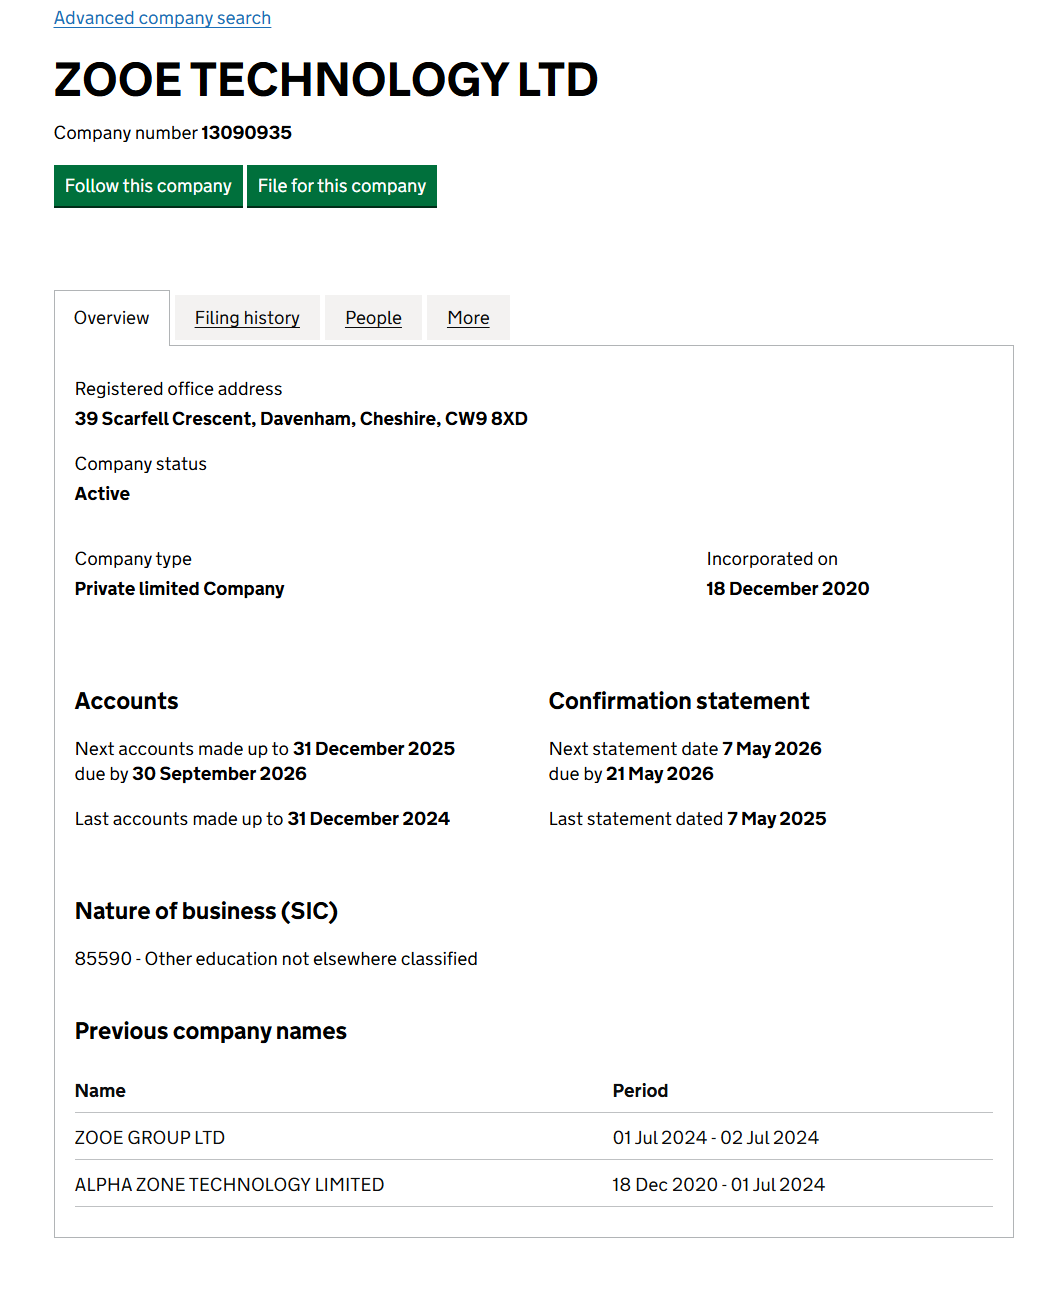Click accounts due date 30 September 2026
This screenshot has height=1295, width=1037.
(x=220, y=774)
